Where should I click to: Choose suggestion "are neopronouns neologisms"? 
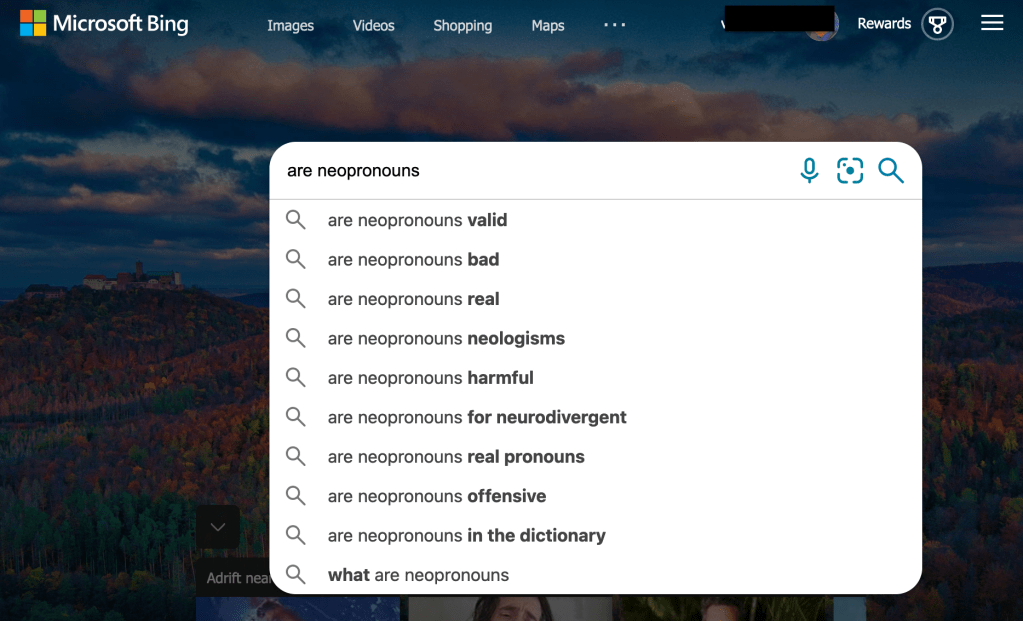pyautogui.click(x=446, y=339)
